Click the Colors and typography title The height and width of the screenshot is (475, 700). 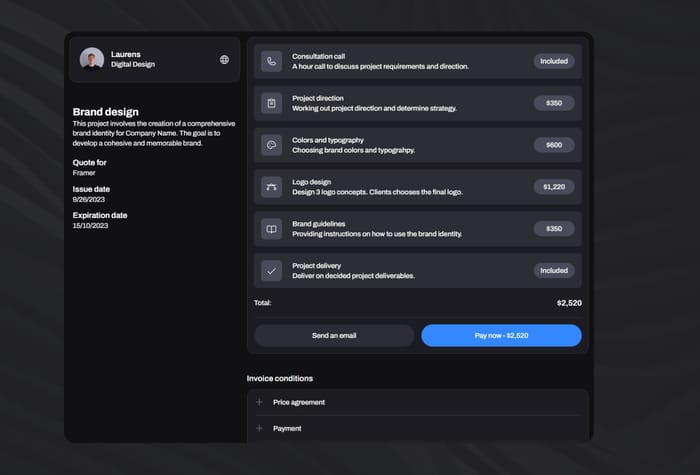[x=328, y=140]
